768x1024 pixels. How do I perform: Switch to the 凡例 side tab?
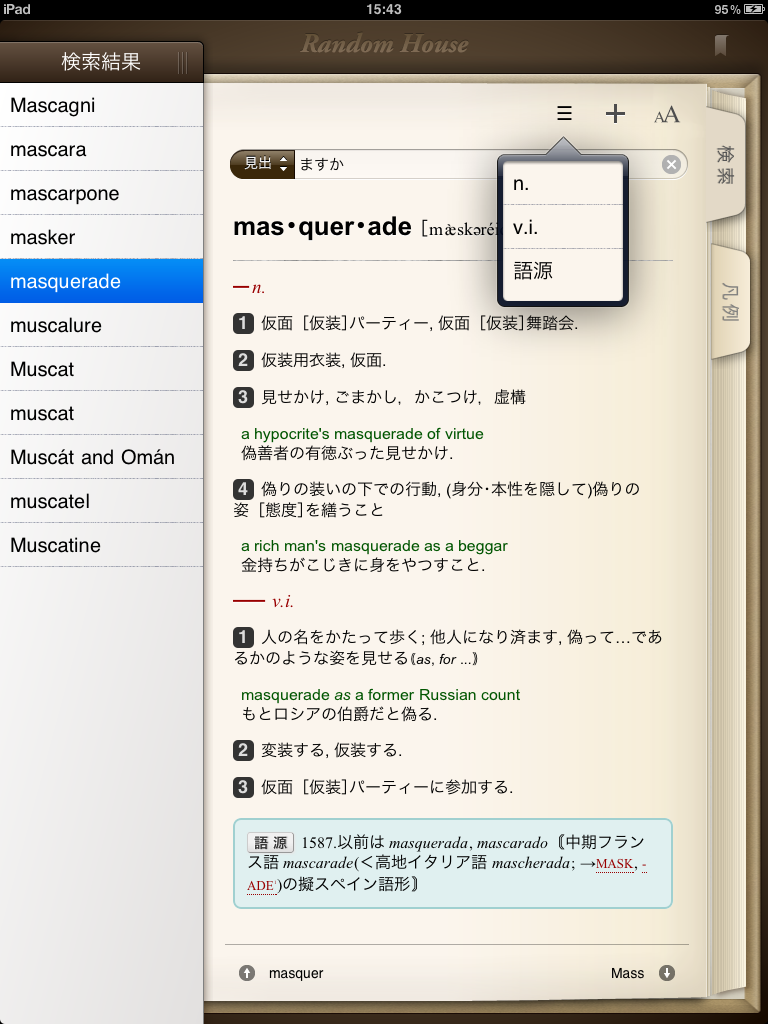tap(729, 302)
